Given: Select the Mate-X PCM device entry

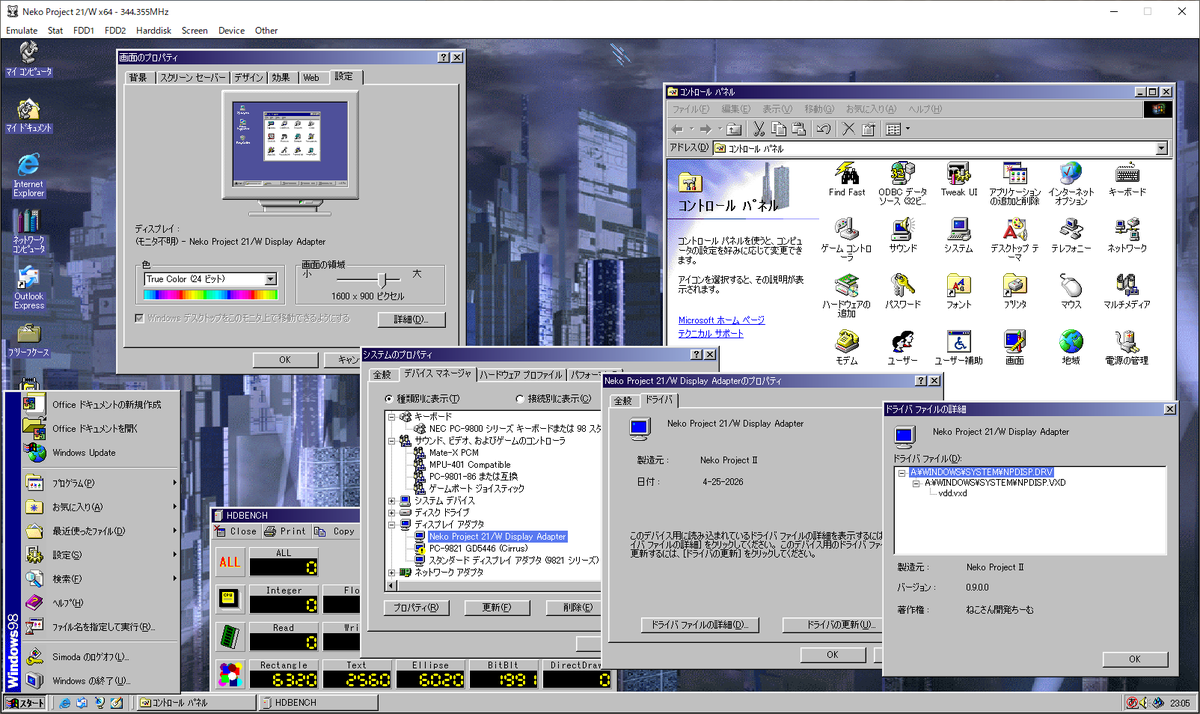Looking at the screenshot, I should coord(453,452).
